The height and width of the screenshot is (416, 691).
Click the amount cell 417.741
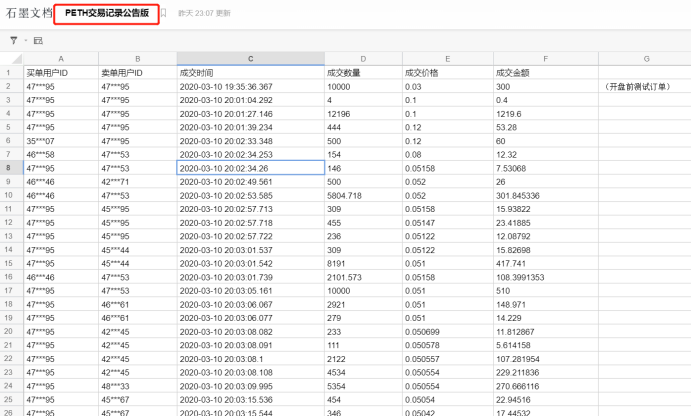[546, 263]
